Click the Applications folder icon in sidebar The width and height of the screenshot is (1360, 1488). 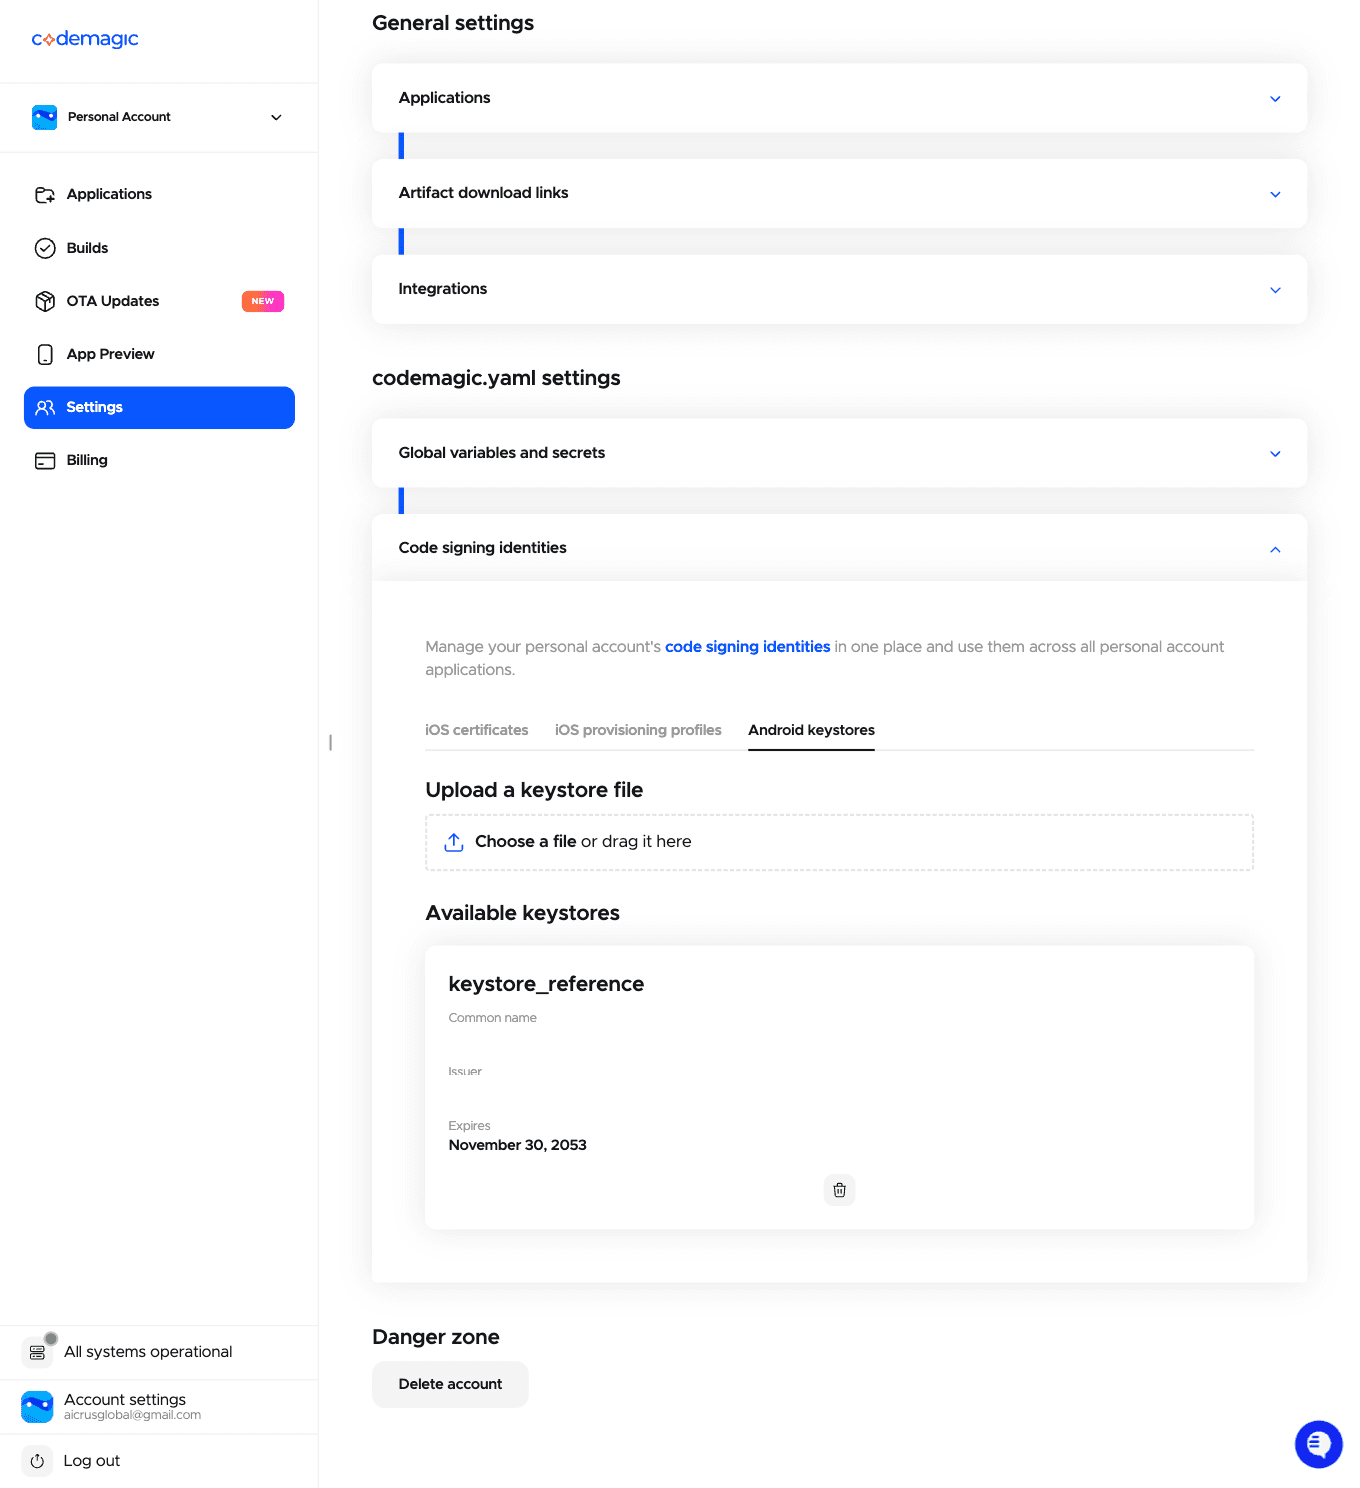click(45, 195)
